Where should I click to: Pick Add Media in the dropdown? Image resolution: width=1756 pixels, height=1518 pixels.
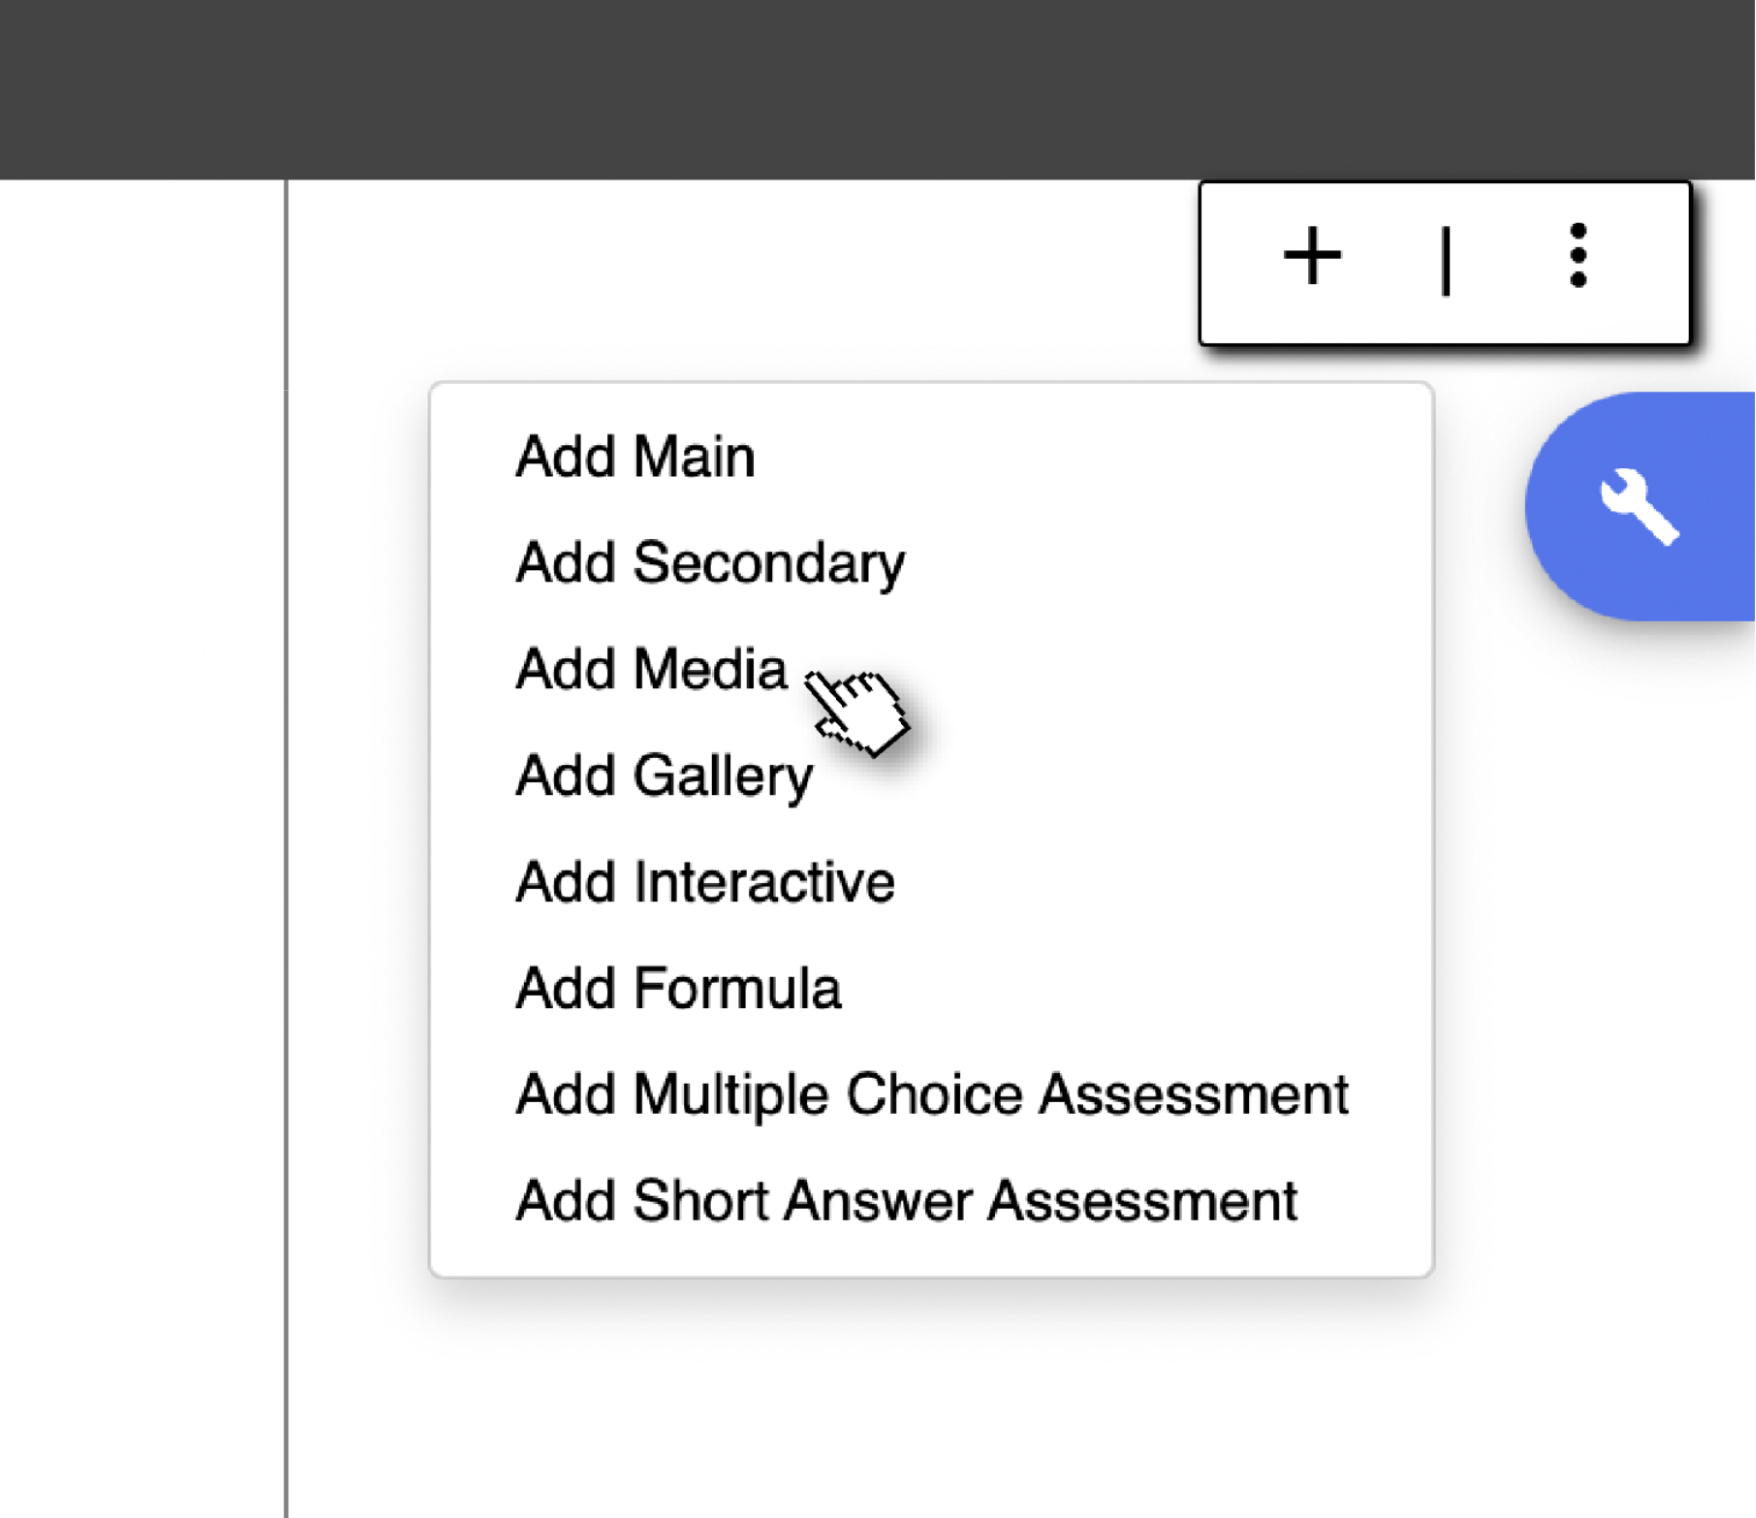651,669
